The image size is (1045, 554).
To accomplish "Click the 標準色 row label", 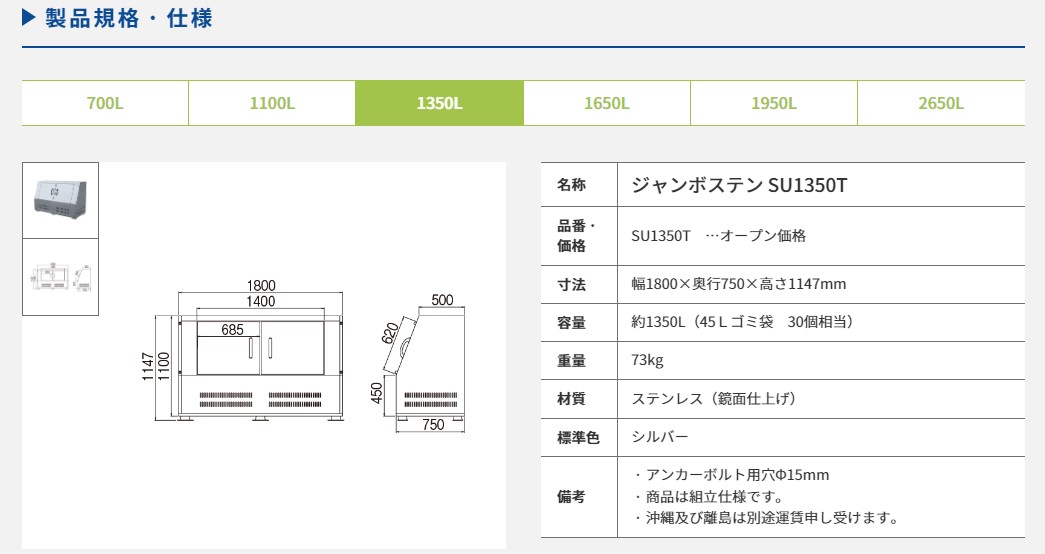I will click(578, 437).
